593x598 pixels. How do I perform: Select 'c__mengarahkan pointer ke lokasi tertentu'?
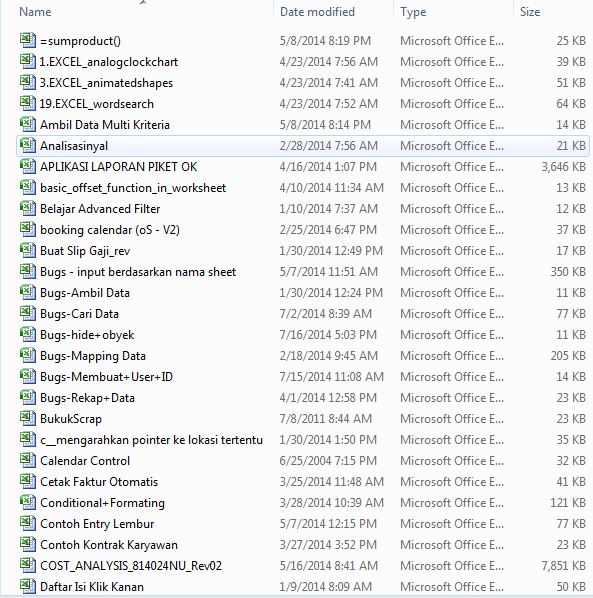151,440
